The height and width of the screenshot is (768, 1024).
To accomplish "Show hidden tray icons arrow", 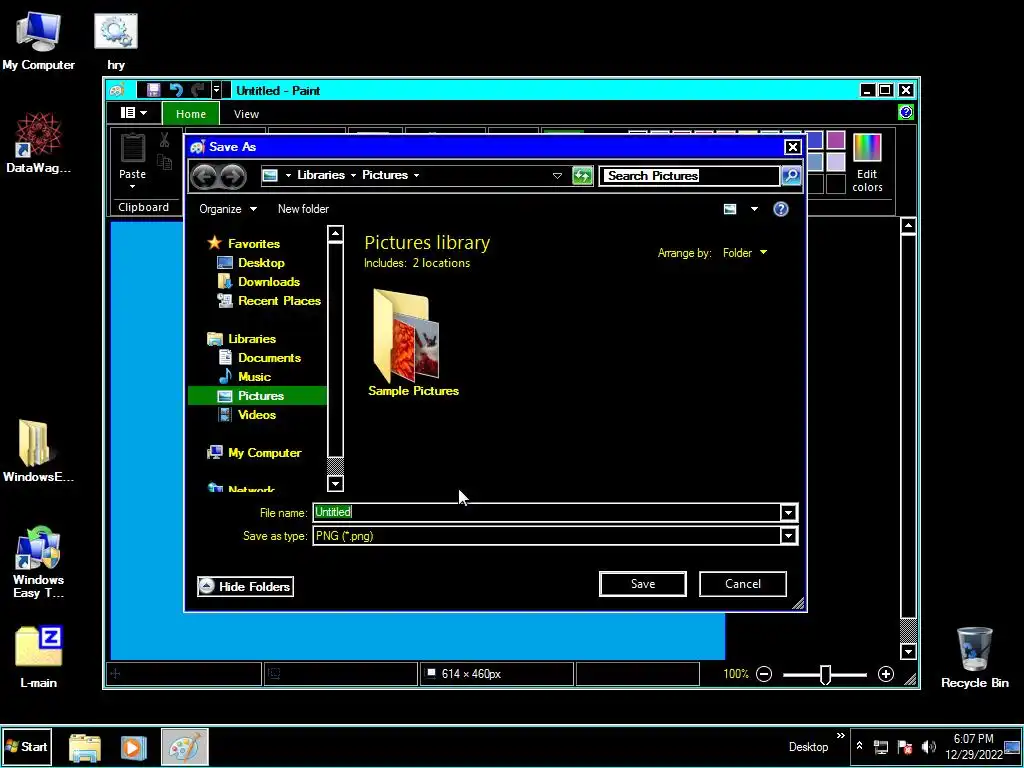I will (x=859, y=746).
